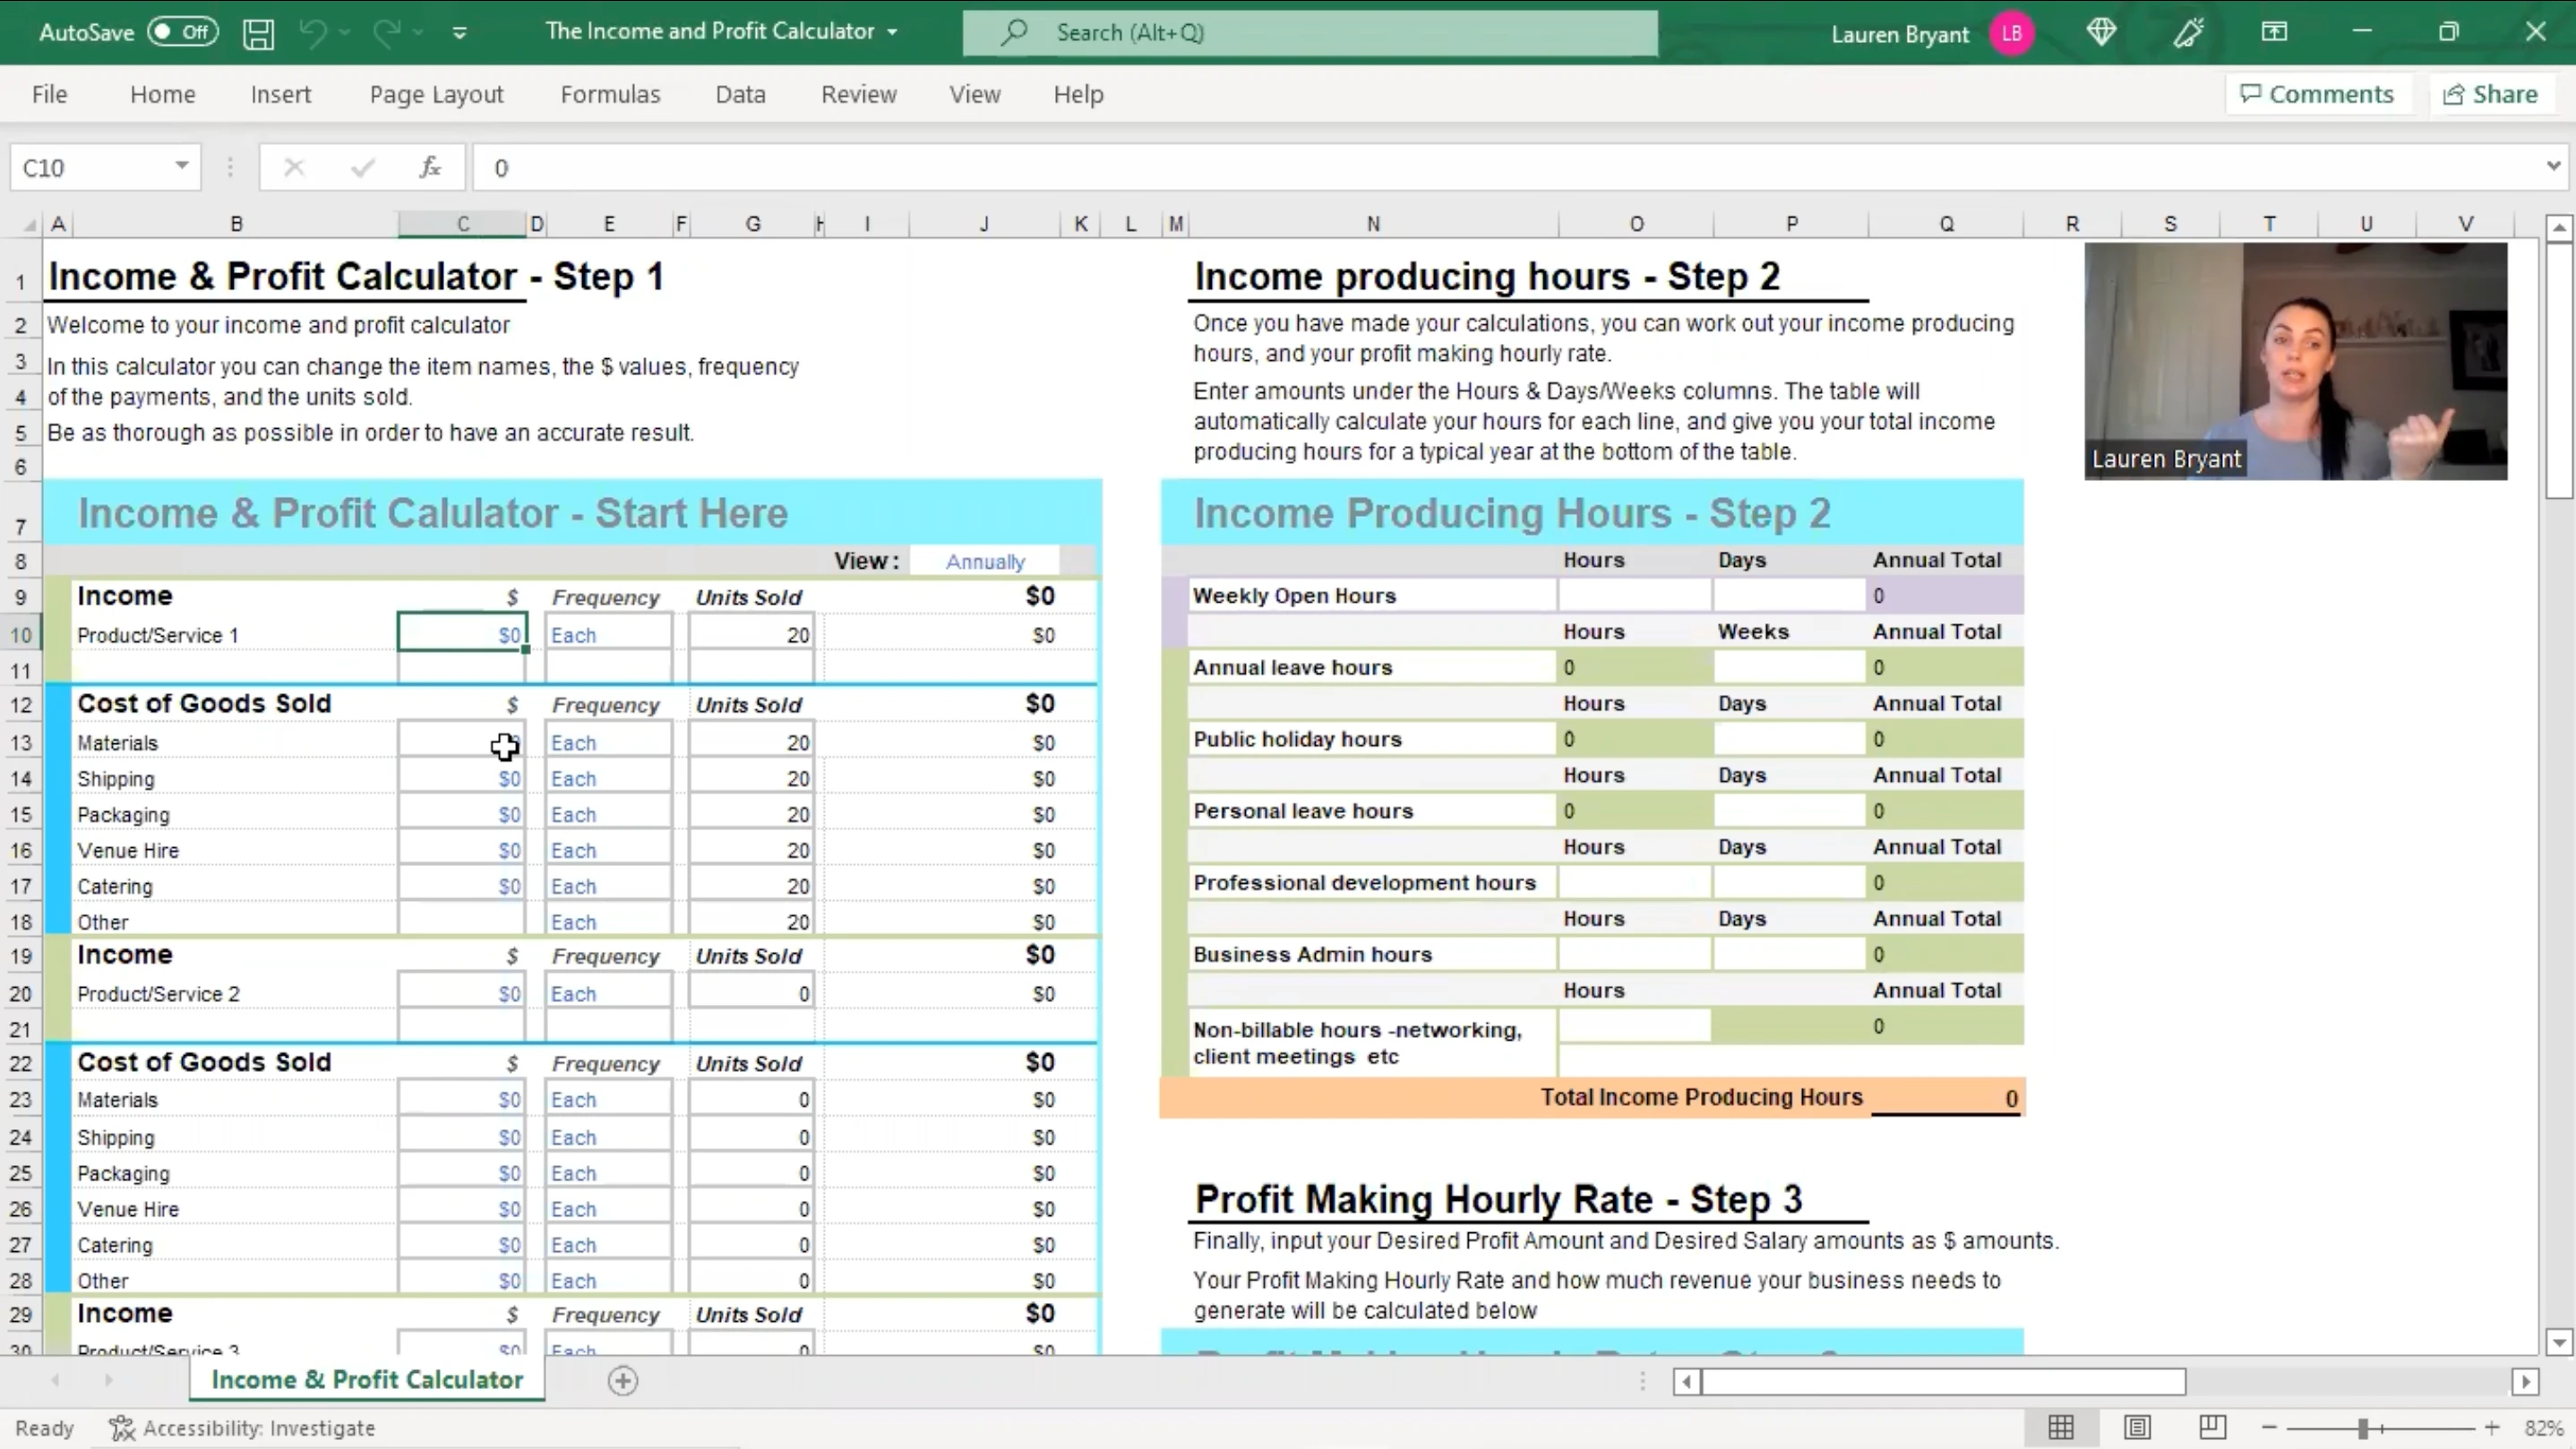Screen dimensions: 2576x1449
Task: Select the Income & Profit Calculator sheet tab
Action: 367,1379
